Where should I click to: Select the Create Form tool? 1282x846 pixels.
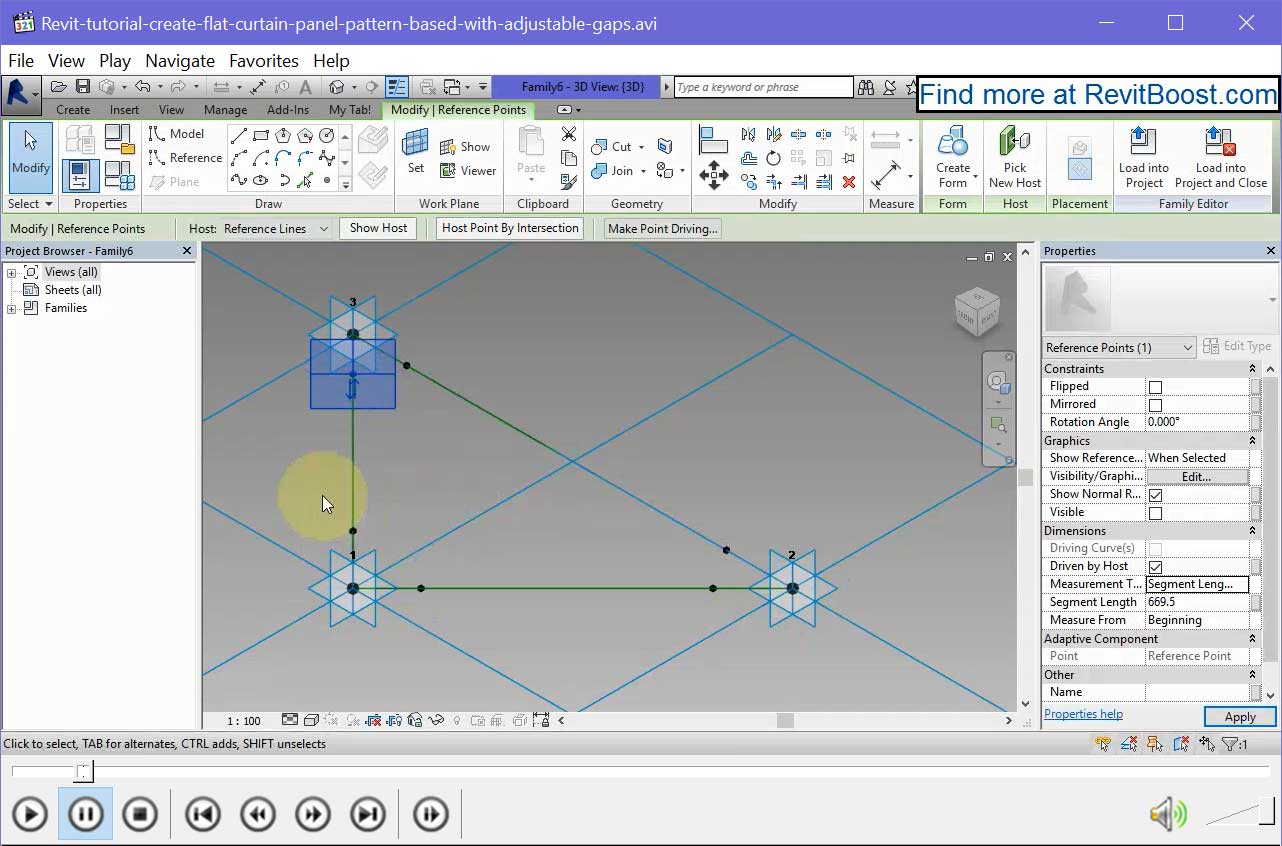952,157
